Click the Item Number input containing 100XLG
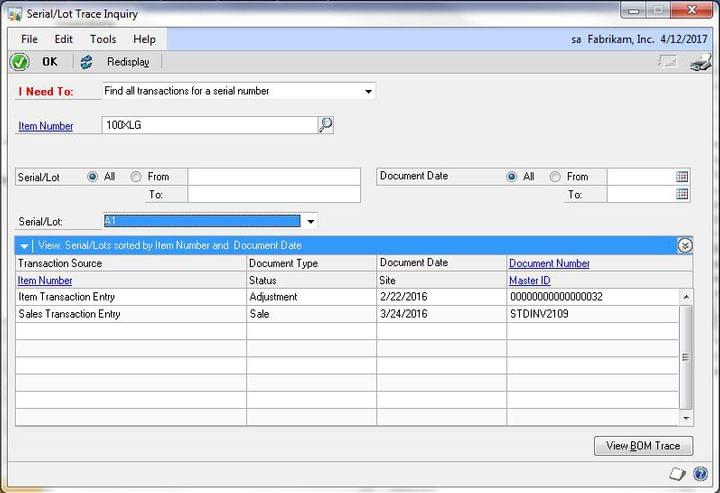The height and width of the screenshot is (493, 720). (209, 125)
